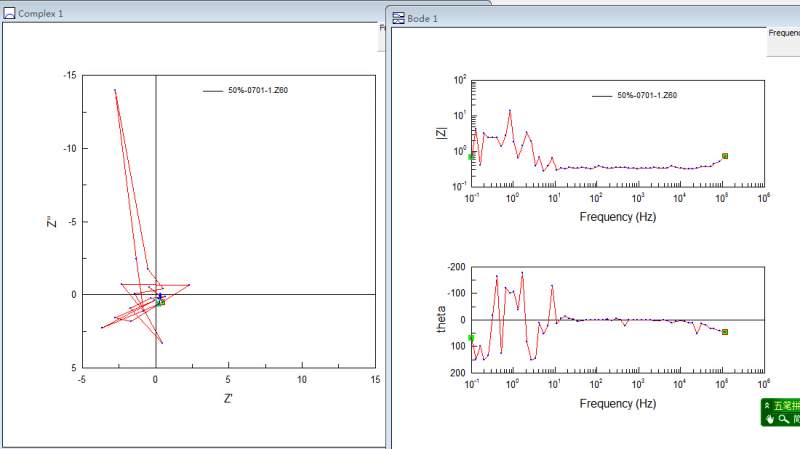Click the Bode 1 window icon
The width and height of the screenshot is (800, 449).
pos(398,18)
